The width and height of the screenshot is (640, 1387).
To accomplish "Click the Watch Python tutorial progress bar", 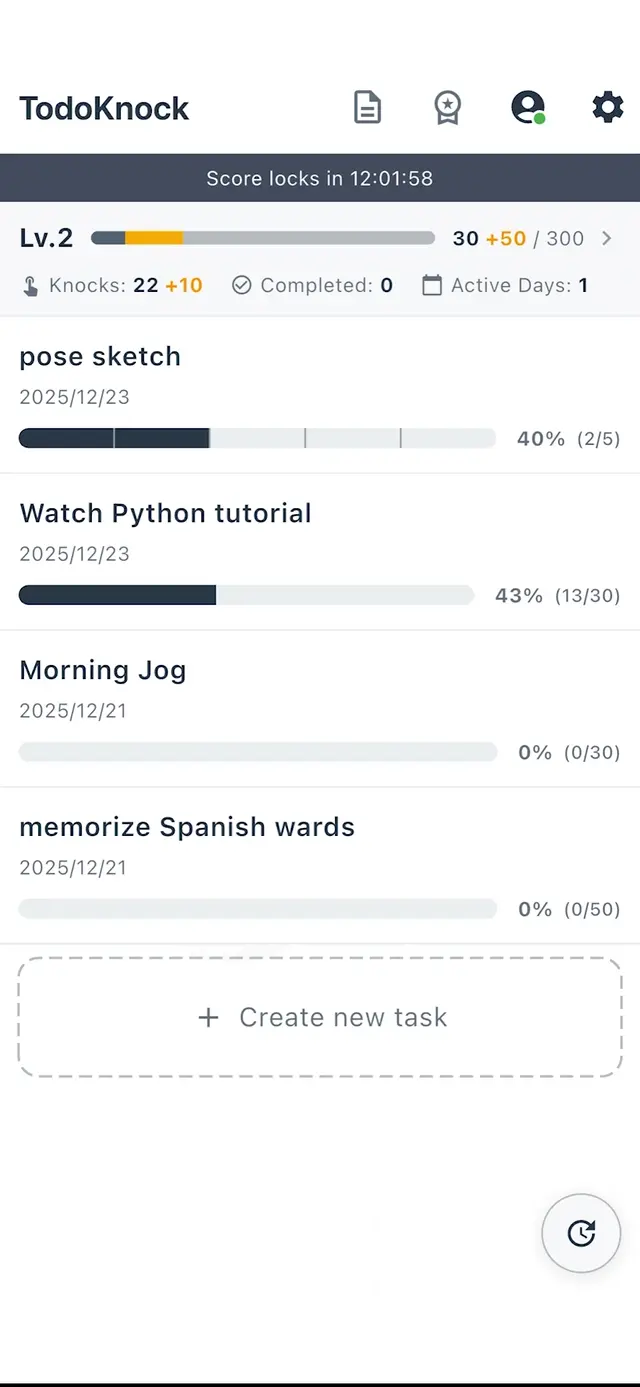I will point(246,595).
